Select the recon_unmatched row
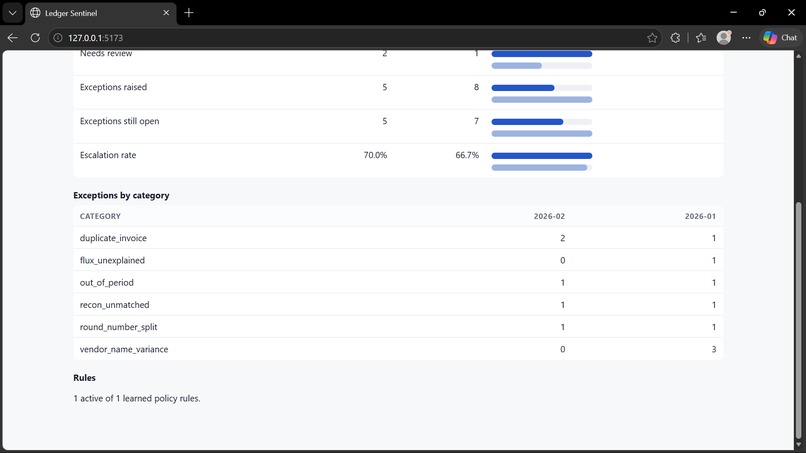806x453 pixels. point(398,304)
